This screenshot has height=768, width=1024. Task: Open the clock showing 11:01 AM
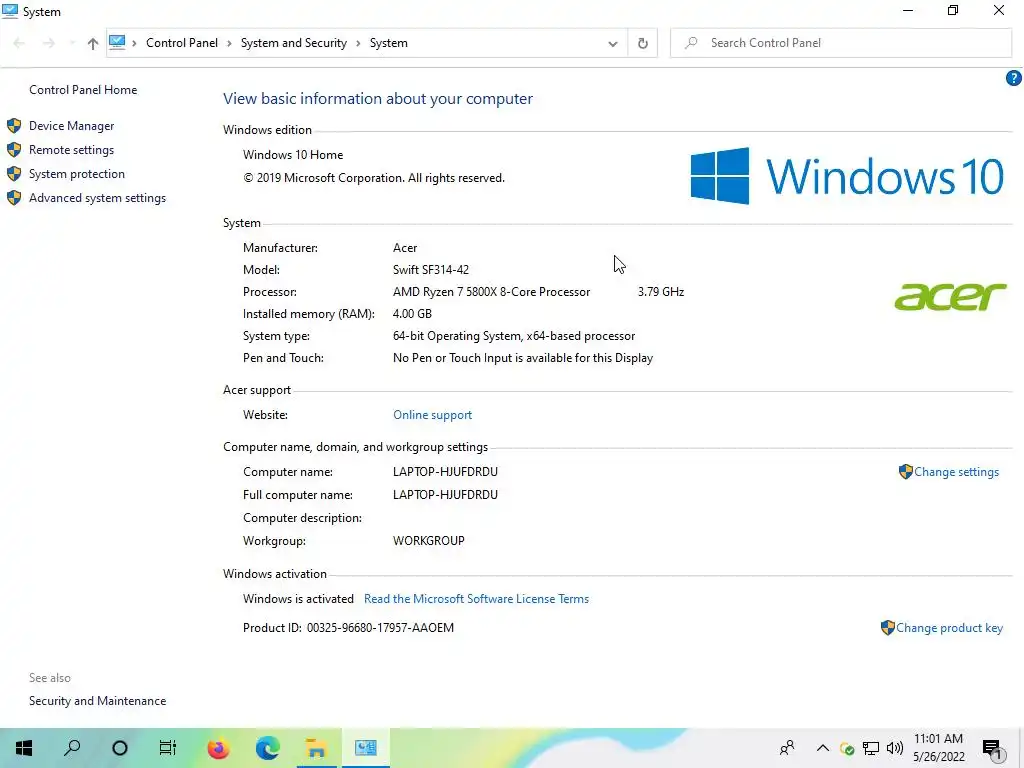coord(938,748)
